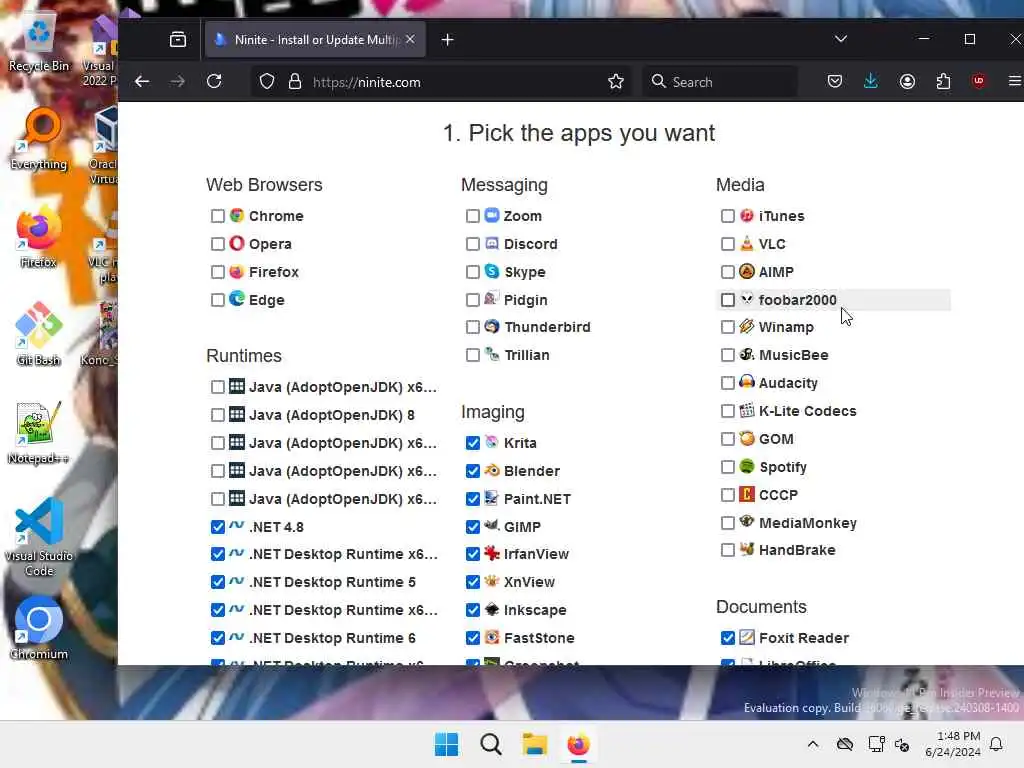Uncheck the .NET 4.8 checkbox
Image resolution: width=1024 pixels, height=768 pixels.
tap(217, 526)
